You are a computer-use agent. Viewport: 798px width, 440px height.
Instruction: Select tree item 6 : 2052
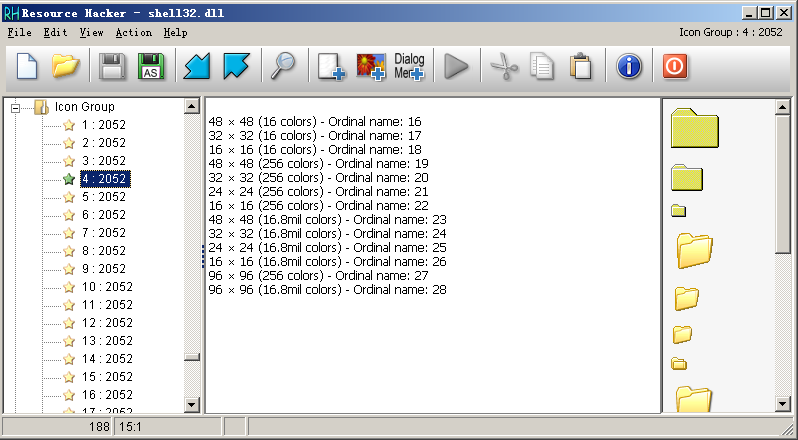(x=104, y=215)
